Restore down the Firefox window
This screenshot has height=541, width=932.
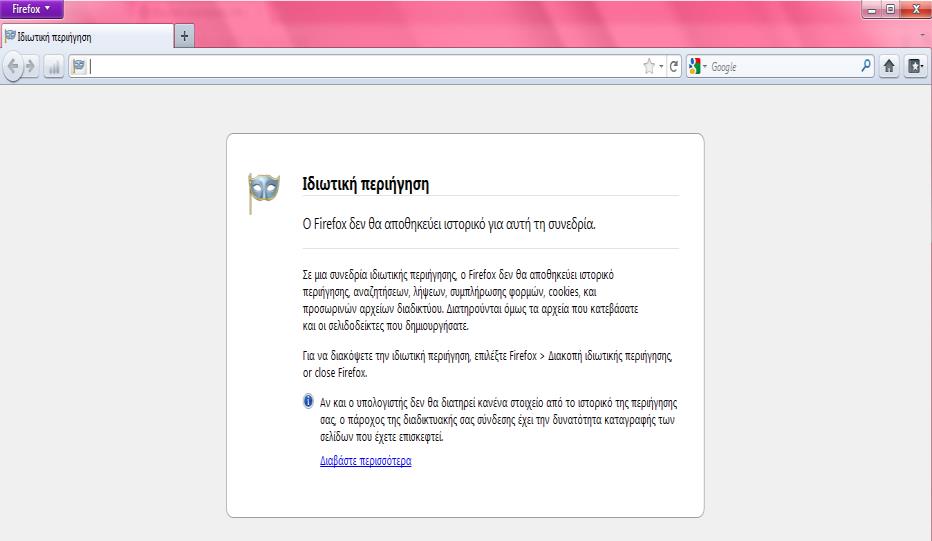click(x=890, y=9)
